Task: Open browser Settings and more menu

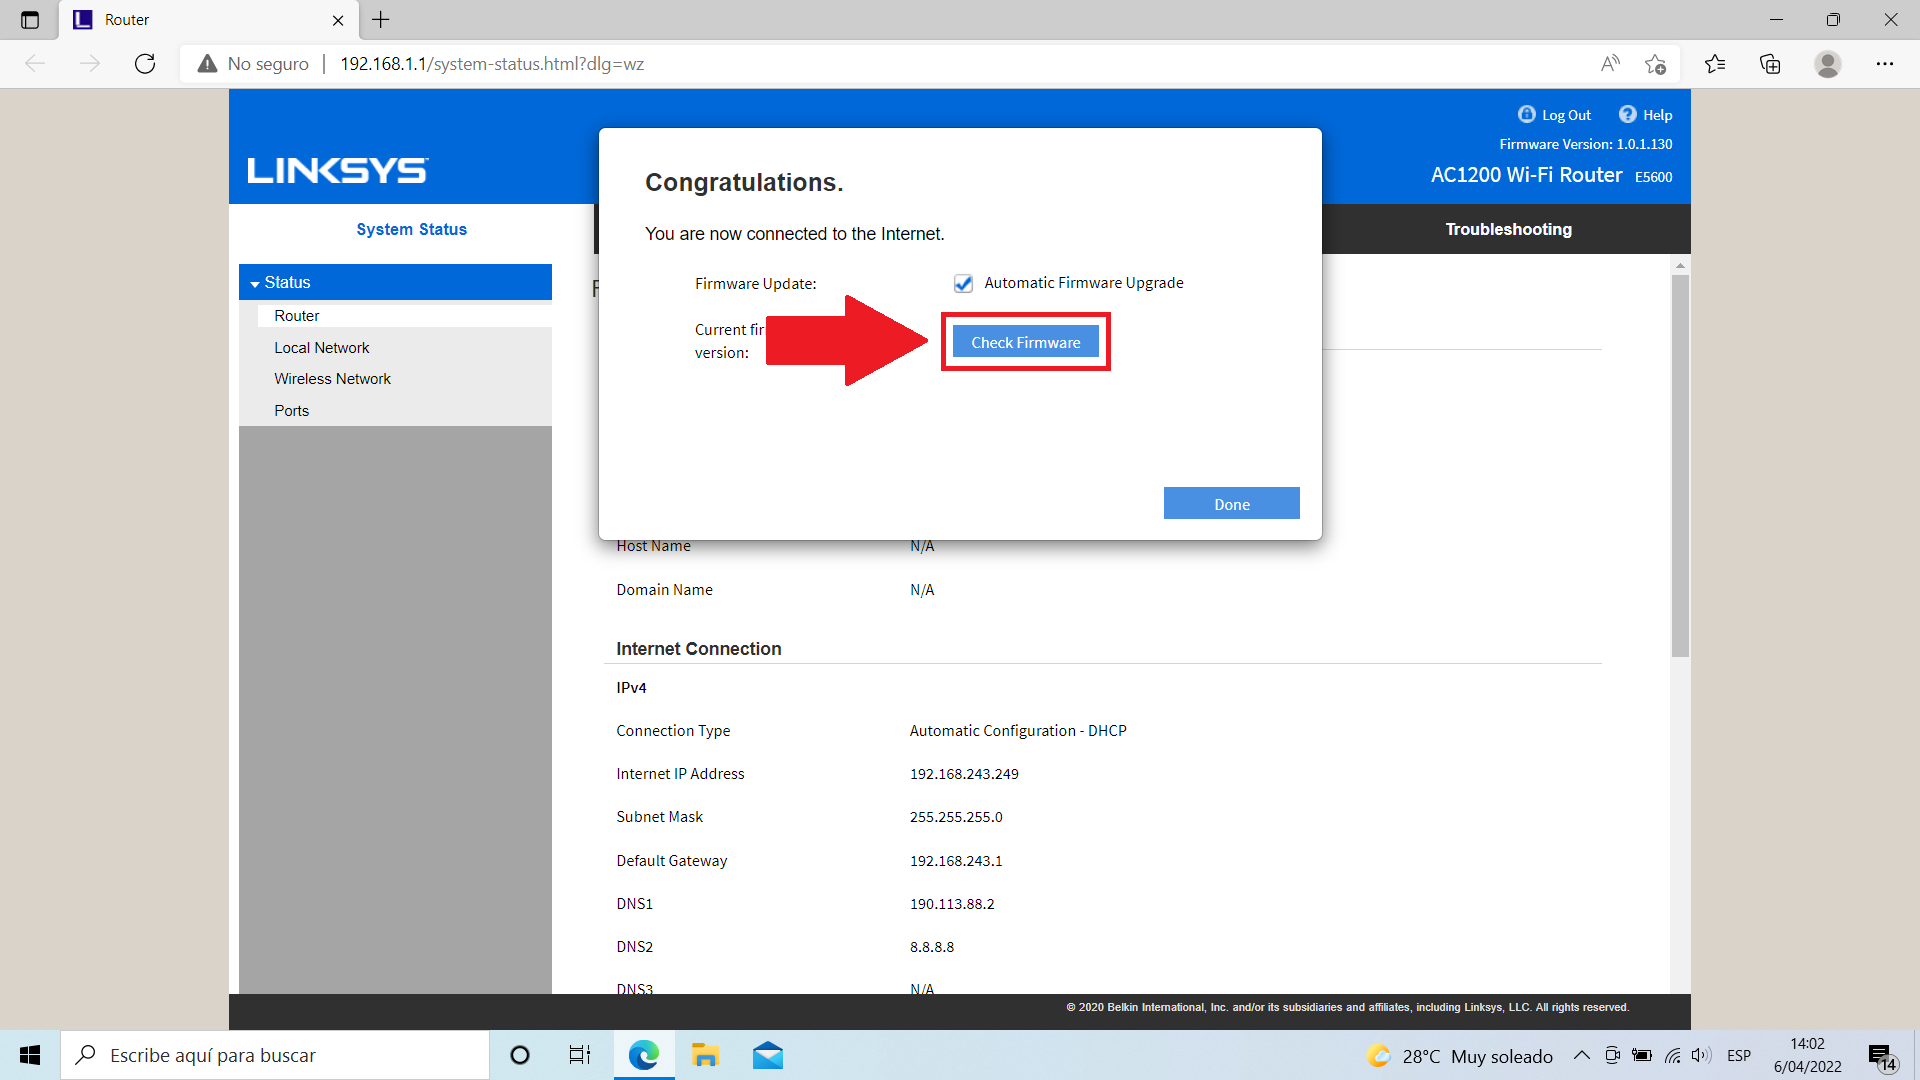Action: tap(1885, 64)
